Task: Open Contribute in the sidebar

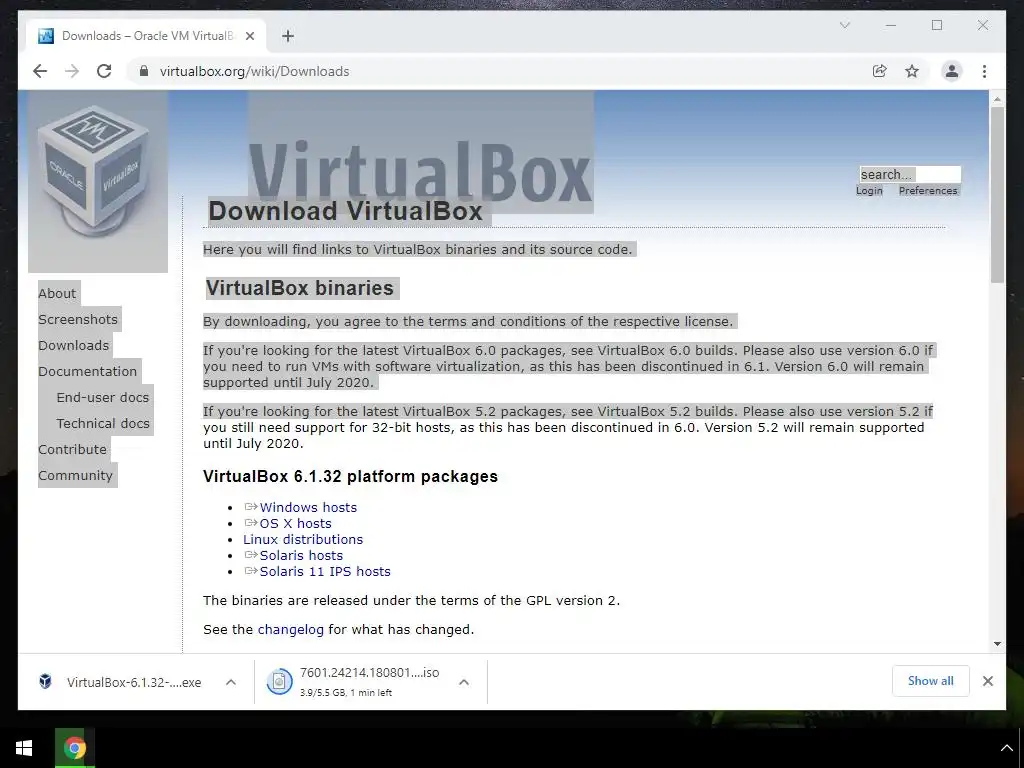Action: (x=72, y=450)
